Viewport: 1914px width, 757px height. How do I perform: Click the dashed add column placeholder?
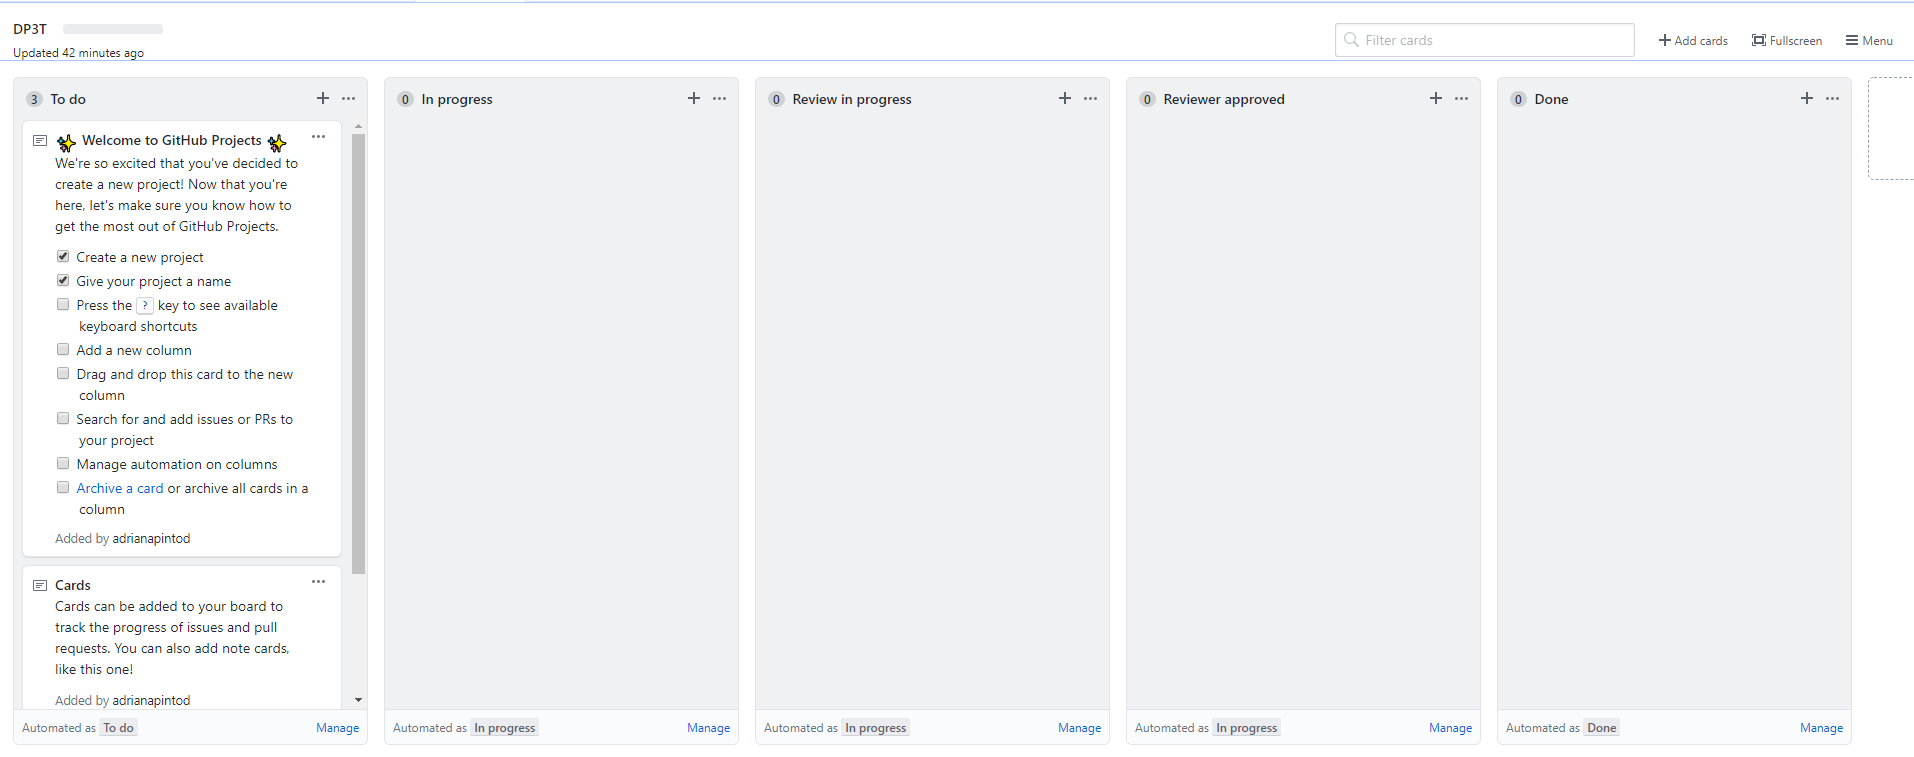click(x=1891, y=129)
